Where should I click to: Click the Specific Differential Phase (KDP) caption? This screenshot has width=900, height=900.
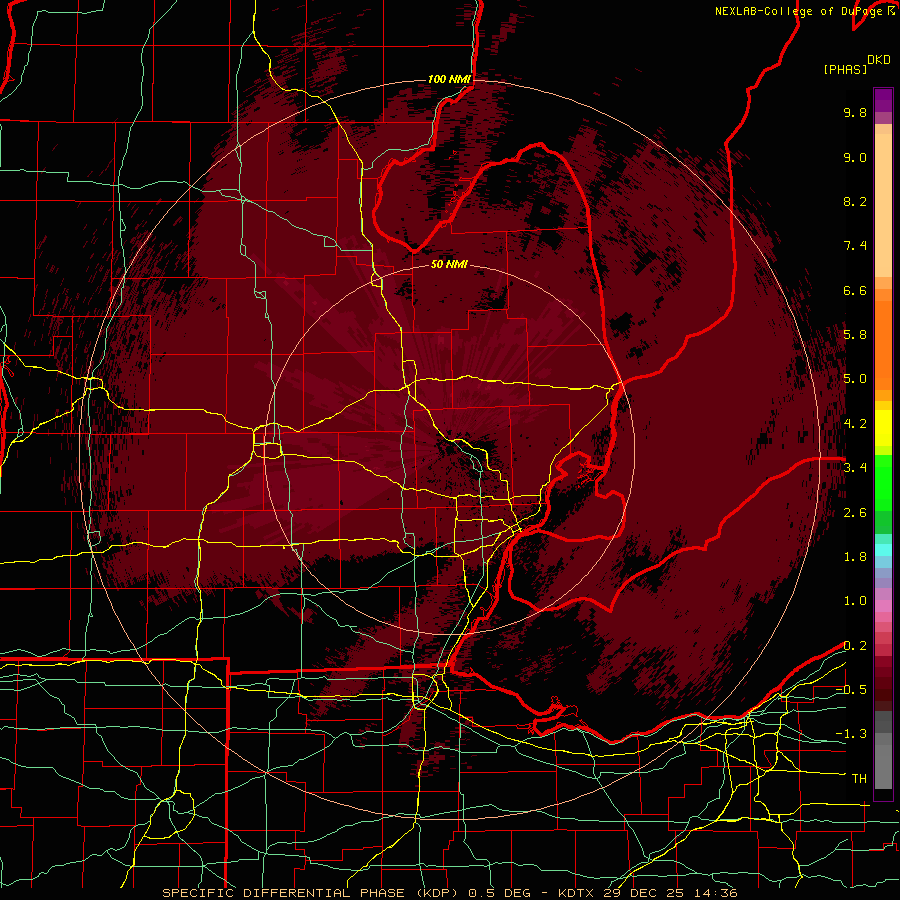pyautogui.click(x=310, y=893)
